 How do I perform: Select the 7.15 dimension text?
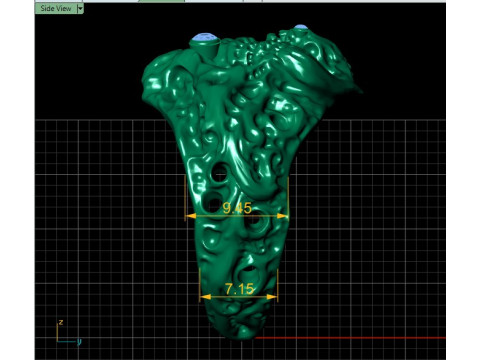click(240, 289)
